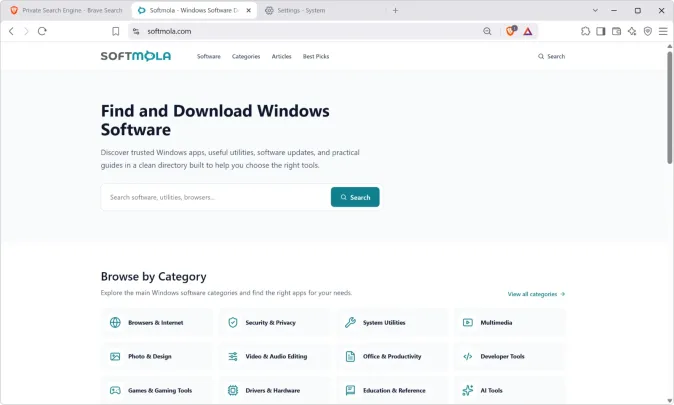Click the code brackets icon for Developer Tools
This screenshot has height=405, width=674.
[x=468, y=356]
